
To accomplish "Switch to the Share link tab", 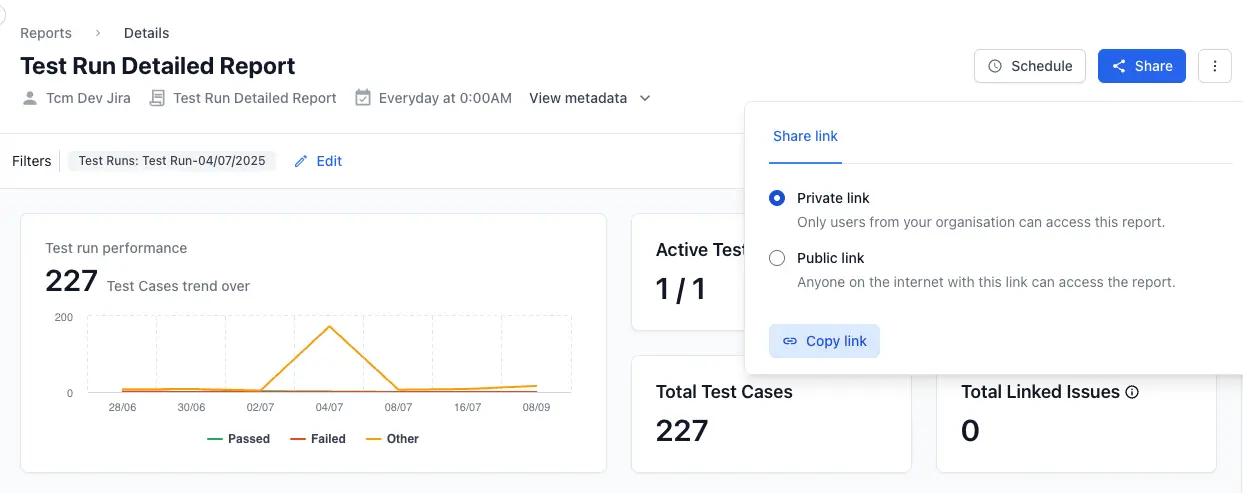I will click(805, 136).
